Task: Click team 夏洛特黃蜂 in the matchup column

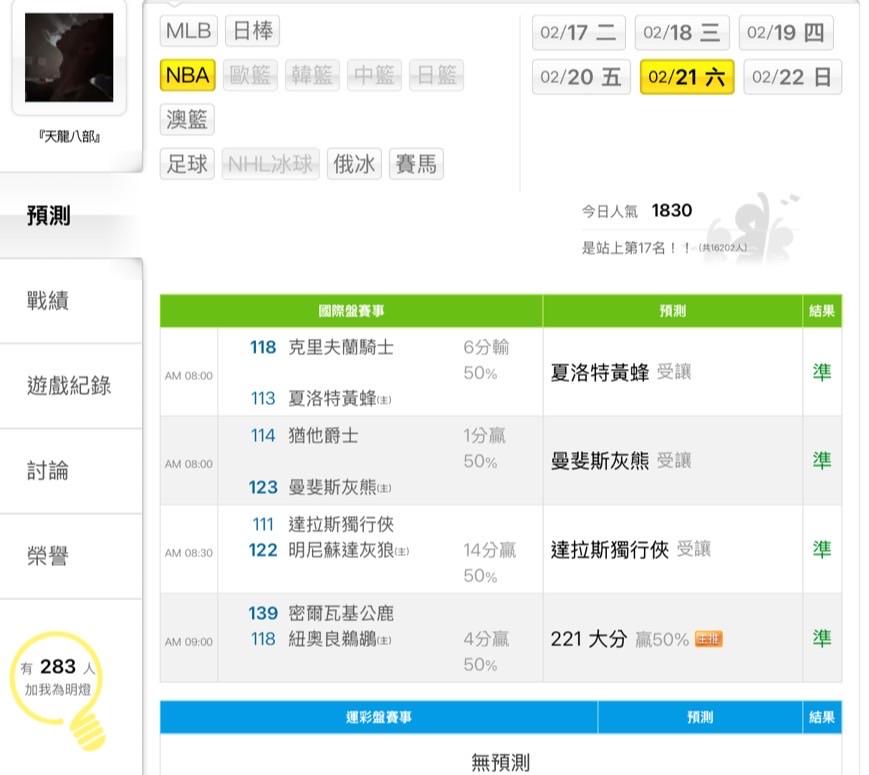Action: coord(333,399)
